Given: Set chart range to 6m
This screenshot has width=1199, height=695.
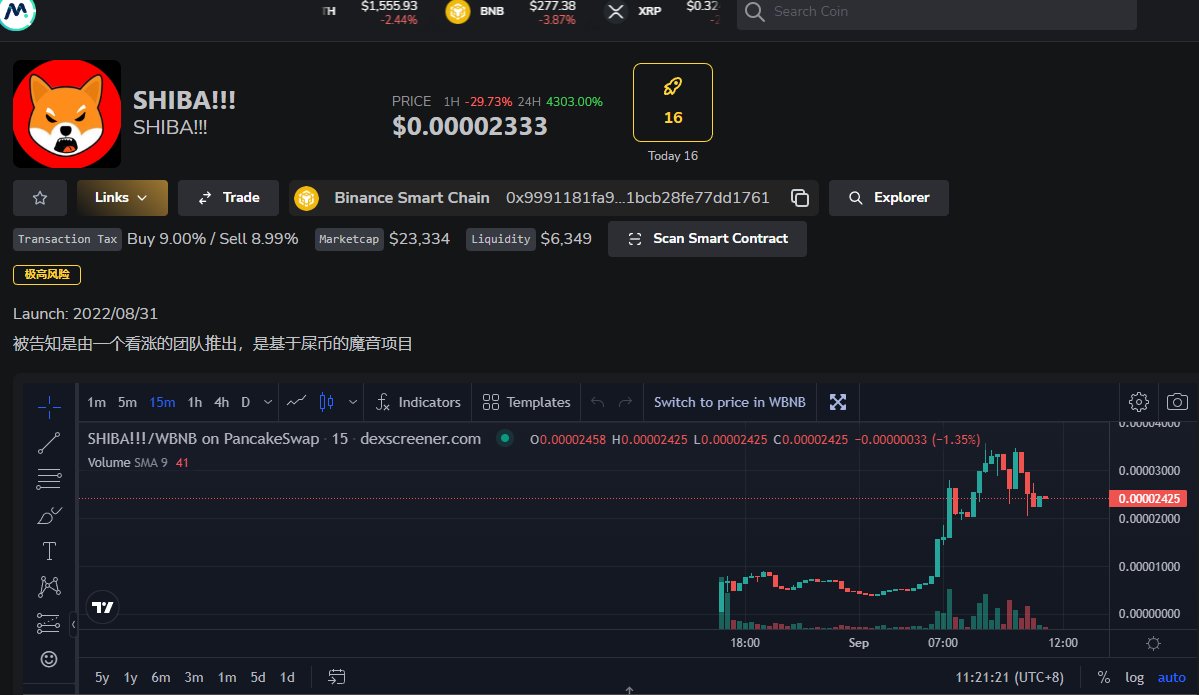Looking at the screenshot, I should [161, 677].
